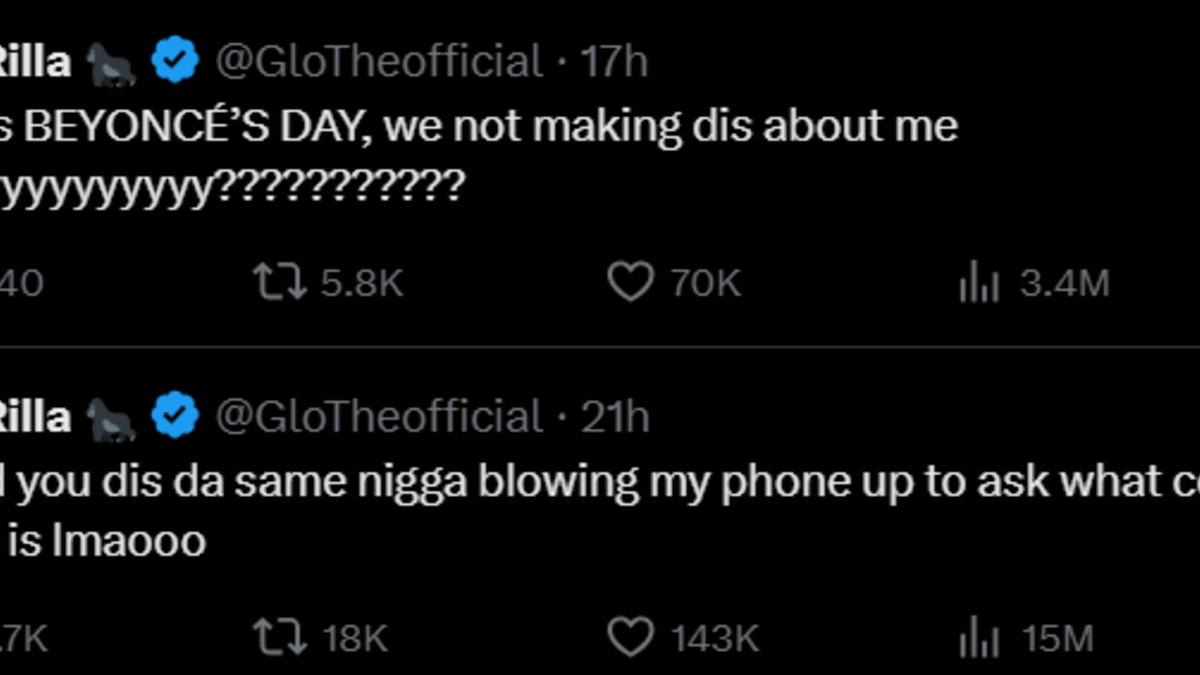Viewport: 1200px width, 675px height.
Task: Open @GloTheofficial handle on the 21h tweet
Action: click(379, 416)
